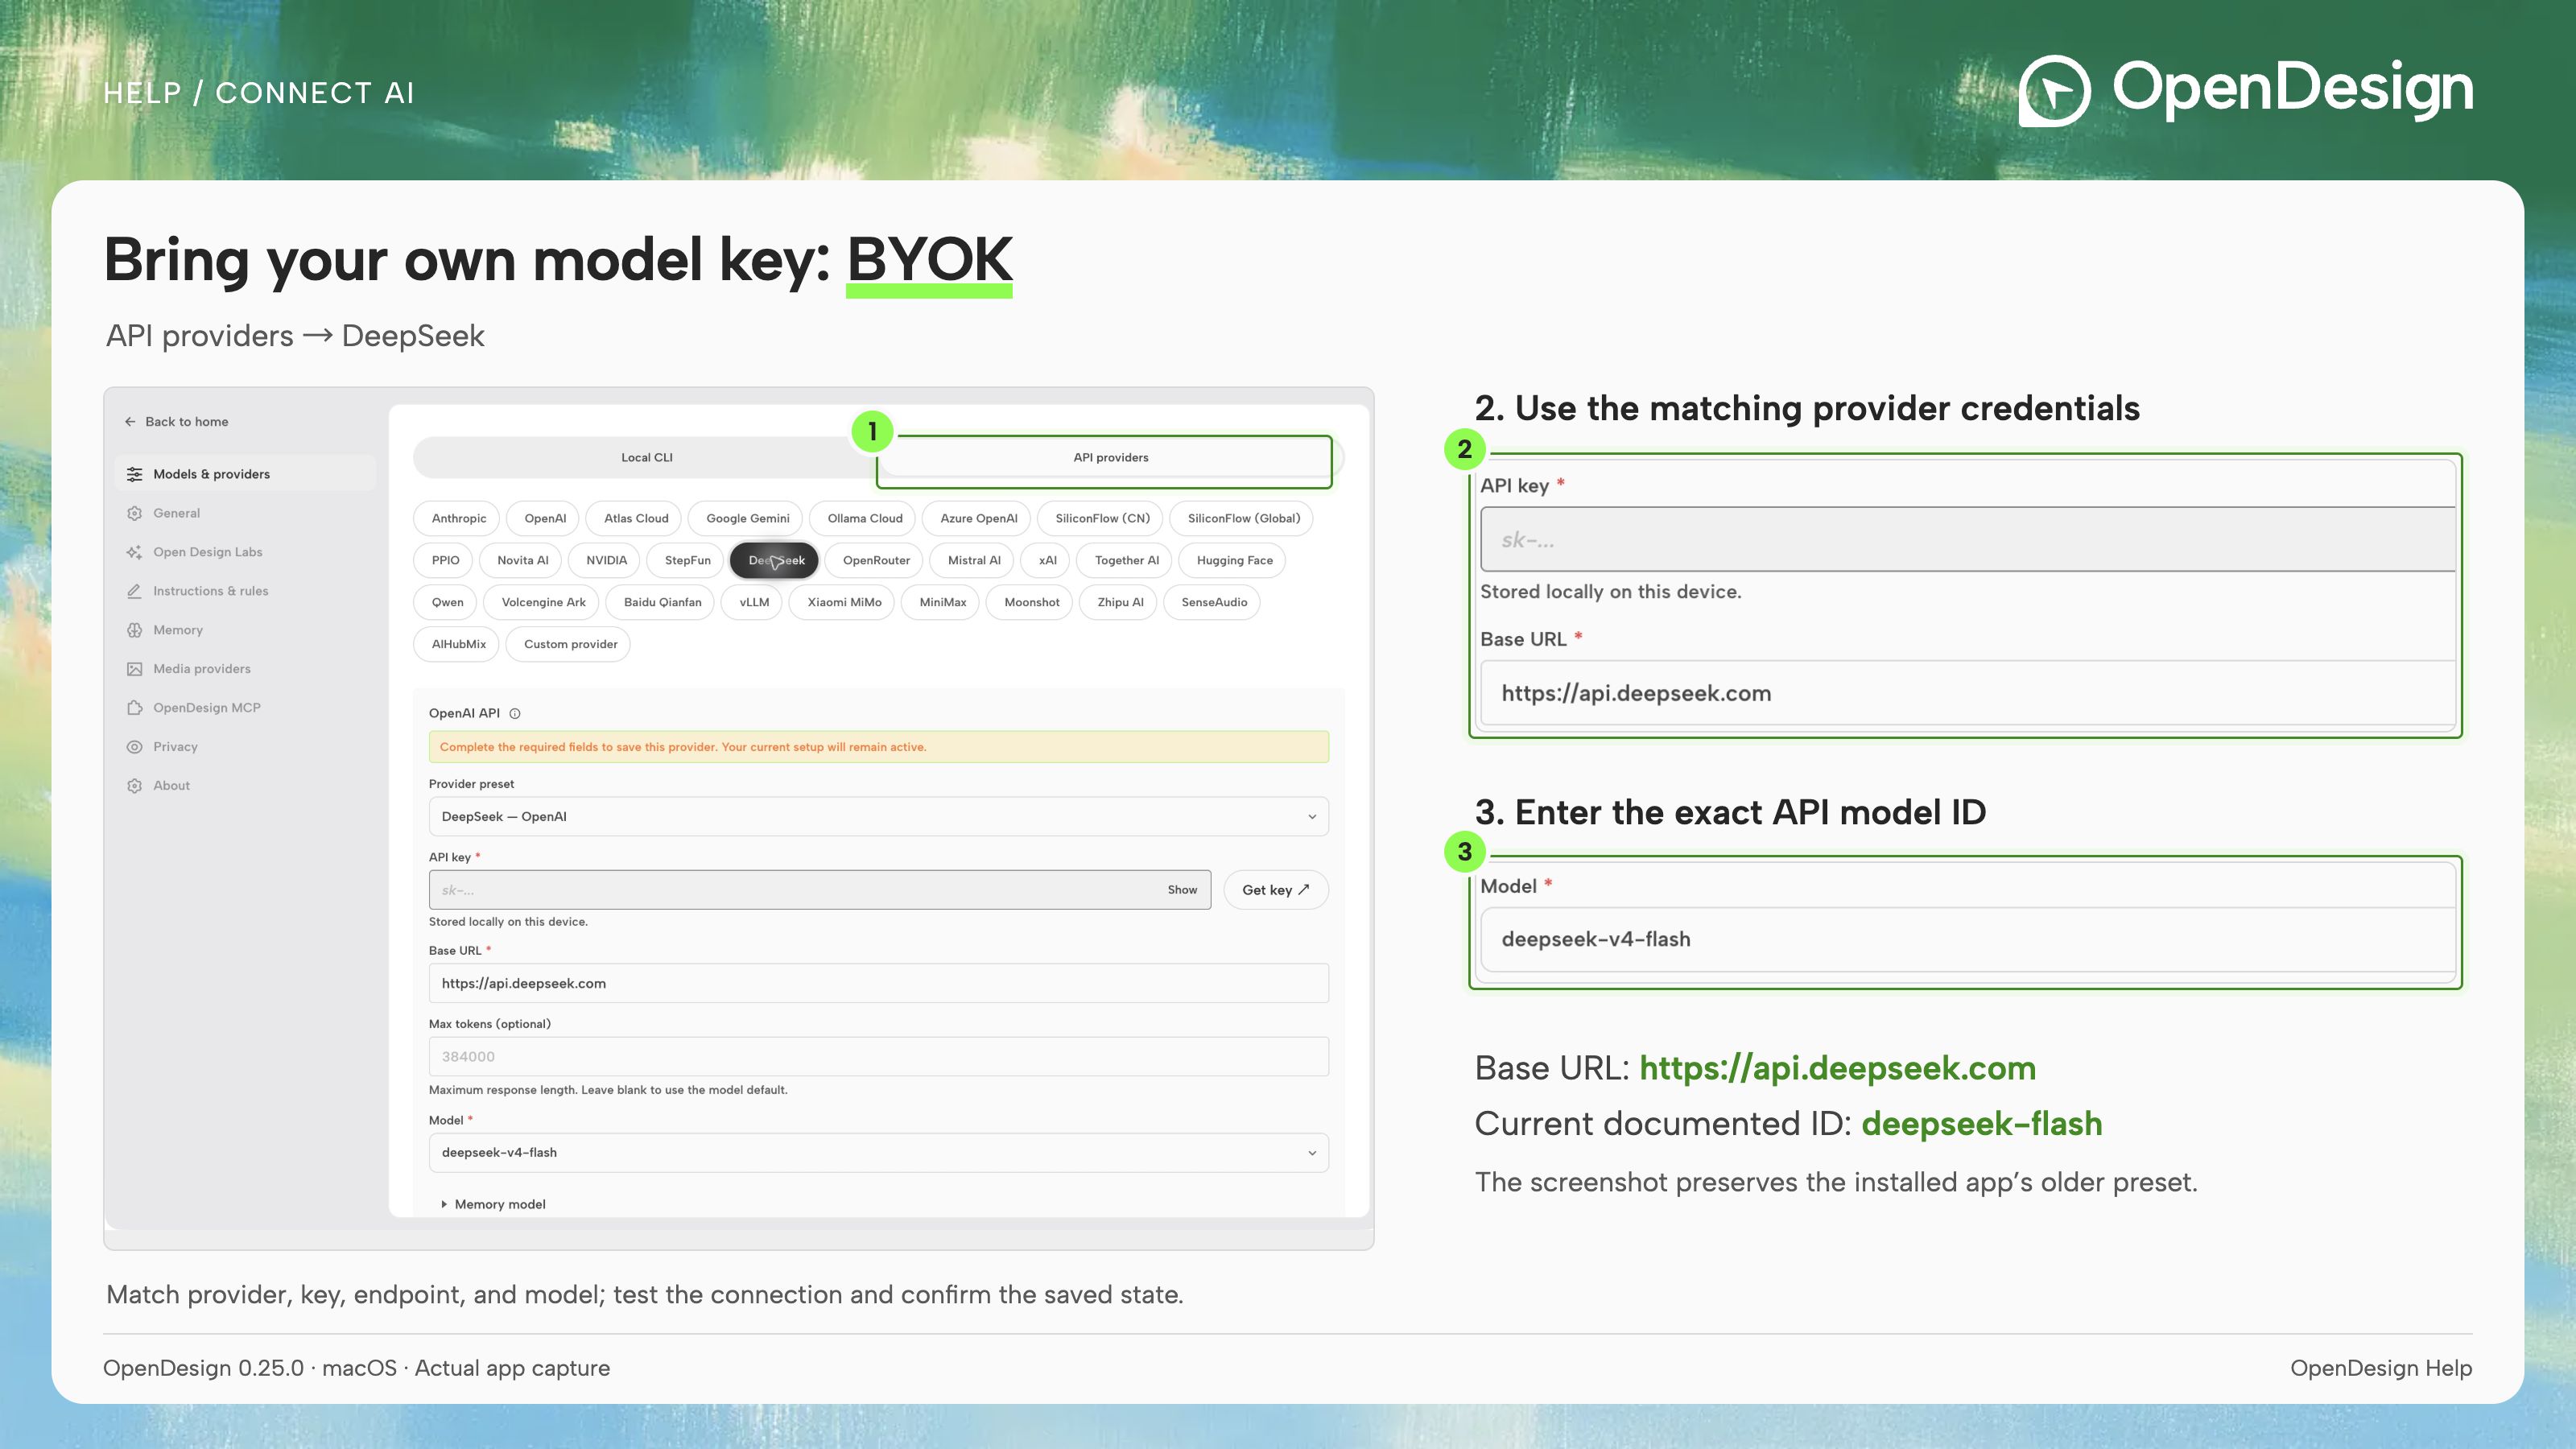The height and width of the screenshot is (1449, 2576).
Task: Click the OpenDesign logo icon
Action: click(2054, 90)
